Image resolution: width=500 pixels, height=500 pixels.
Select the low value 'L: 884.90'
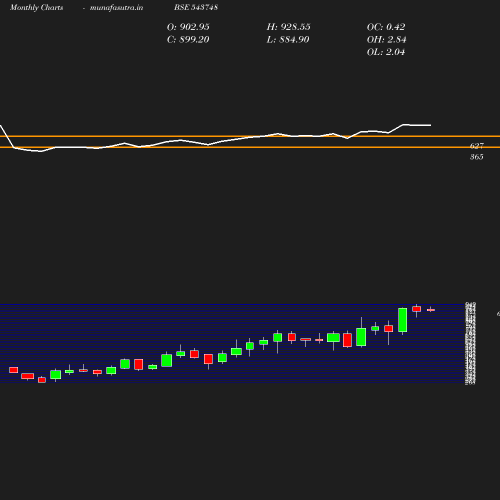(x=288, y=40)
